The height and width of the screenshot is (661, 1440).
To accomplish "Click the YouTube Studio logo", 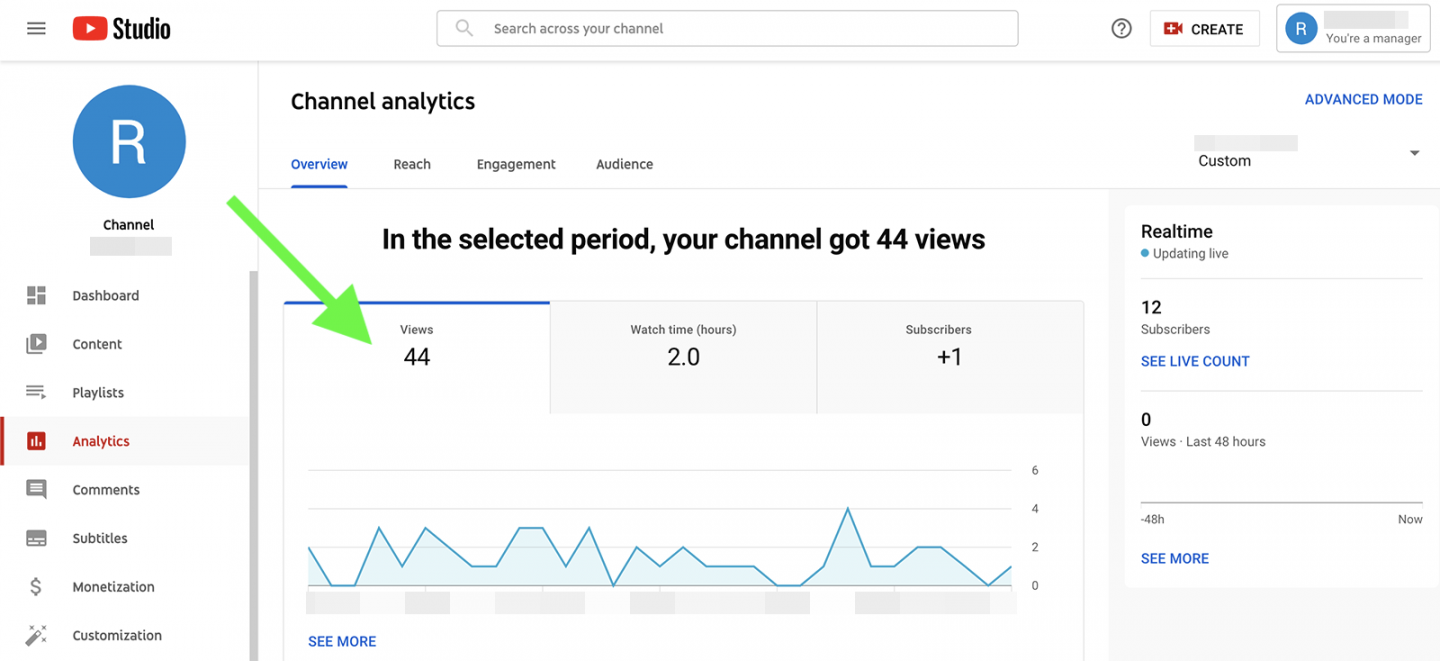I will pos(120,28).
